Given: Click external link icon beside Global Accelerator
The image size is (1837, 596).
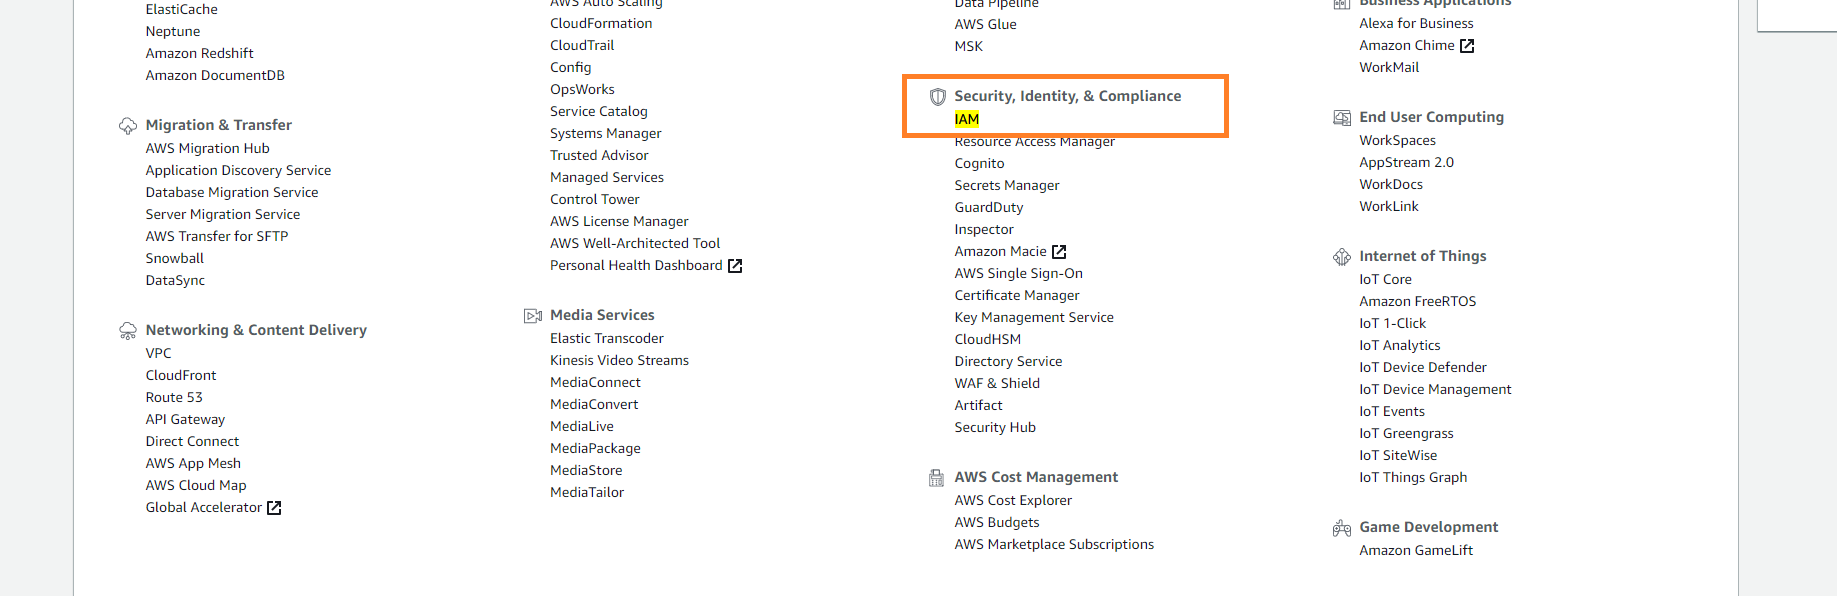Looking at the screenshot, I should click(x=274, y=508).
